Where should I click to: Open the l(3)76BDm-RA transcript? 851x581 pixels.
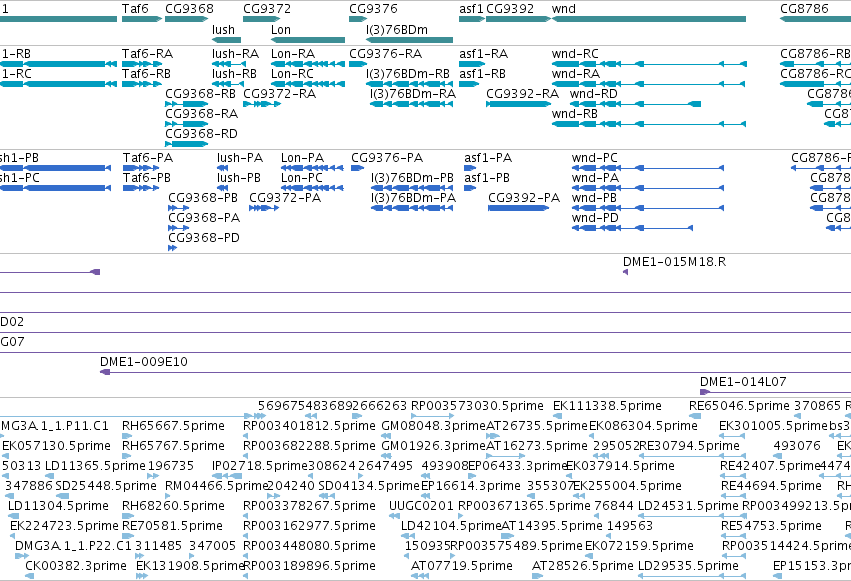(411, 104)
